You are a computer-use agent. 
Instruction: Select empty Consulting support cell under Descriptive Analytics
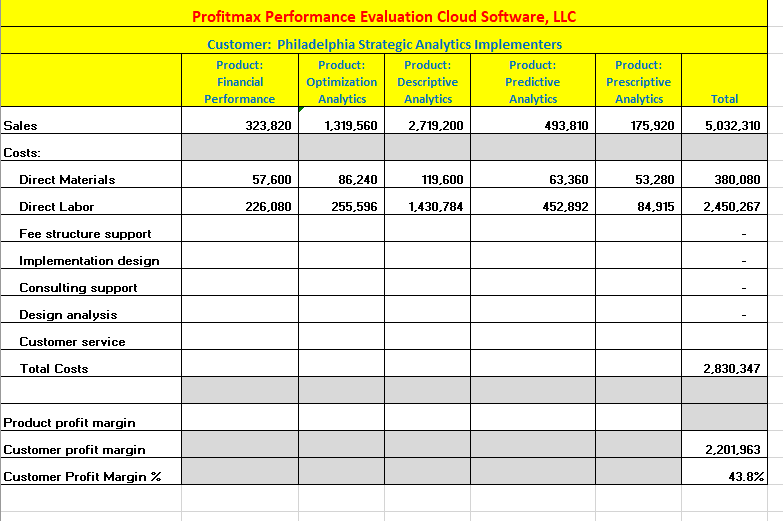coord(427,282)
